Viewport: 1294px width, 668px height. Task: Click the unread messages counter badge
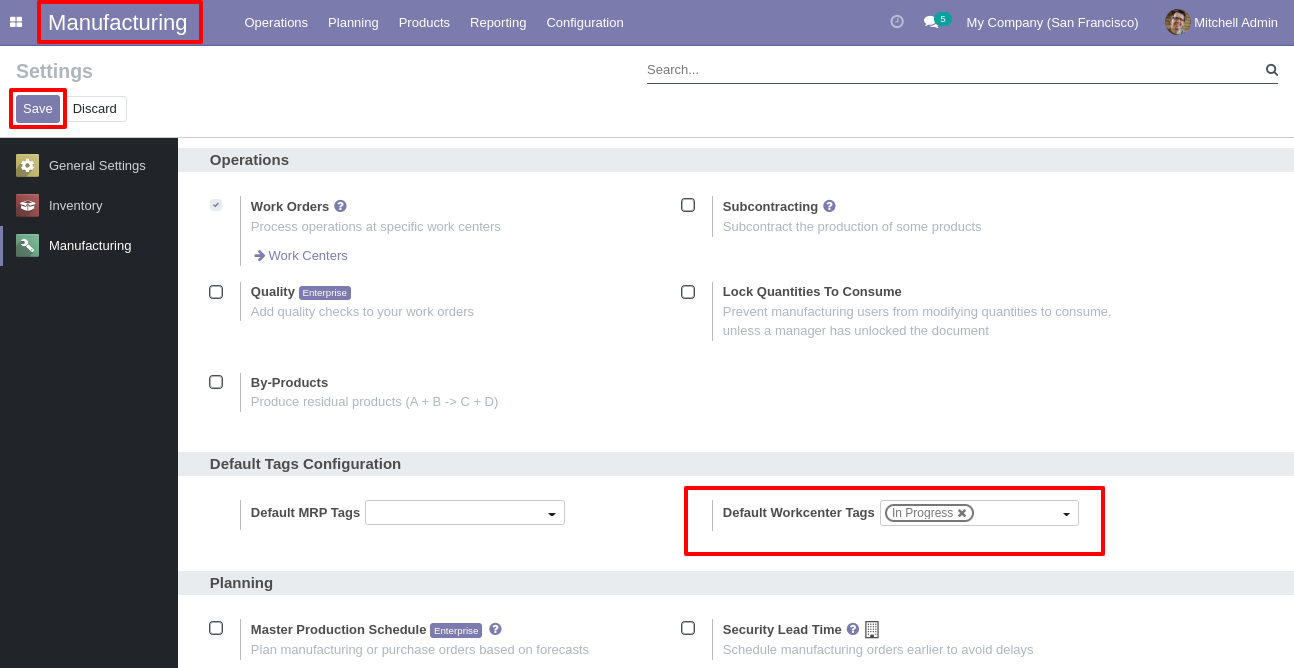point(942,18)
